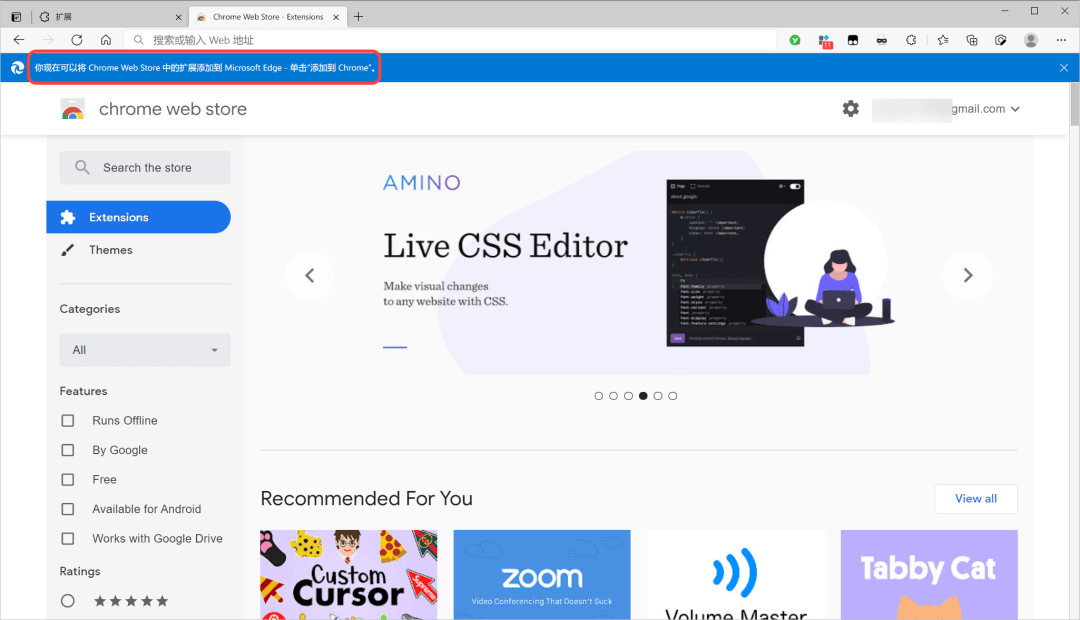Image resolution: width=1080 pixels, height=620 pixels.
Task: Focus the browser address bar
Action: [x=451, y=40]
